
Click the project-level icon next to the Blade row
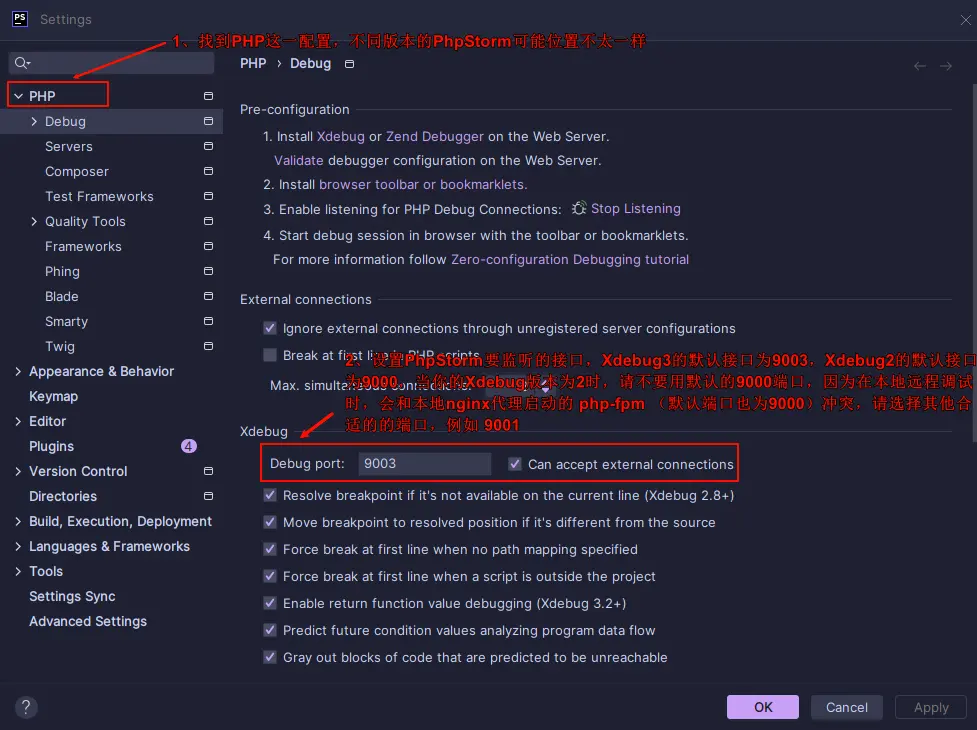tap(208, 296)
